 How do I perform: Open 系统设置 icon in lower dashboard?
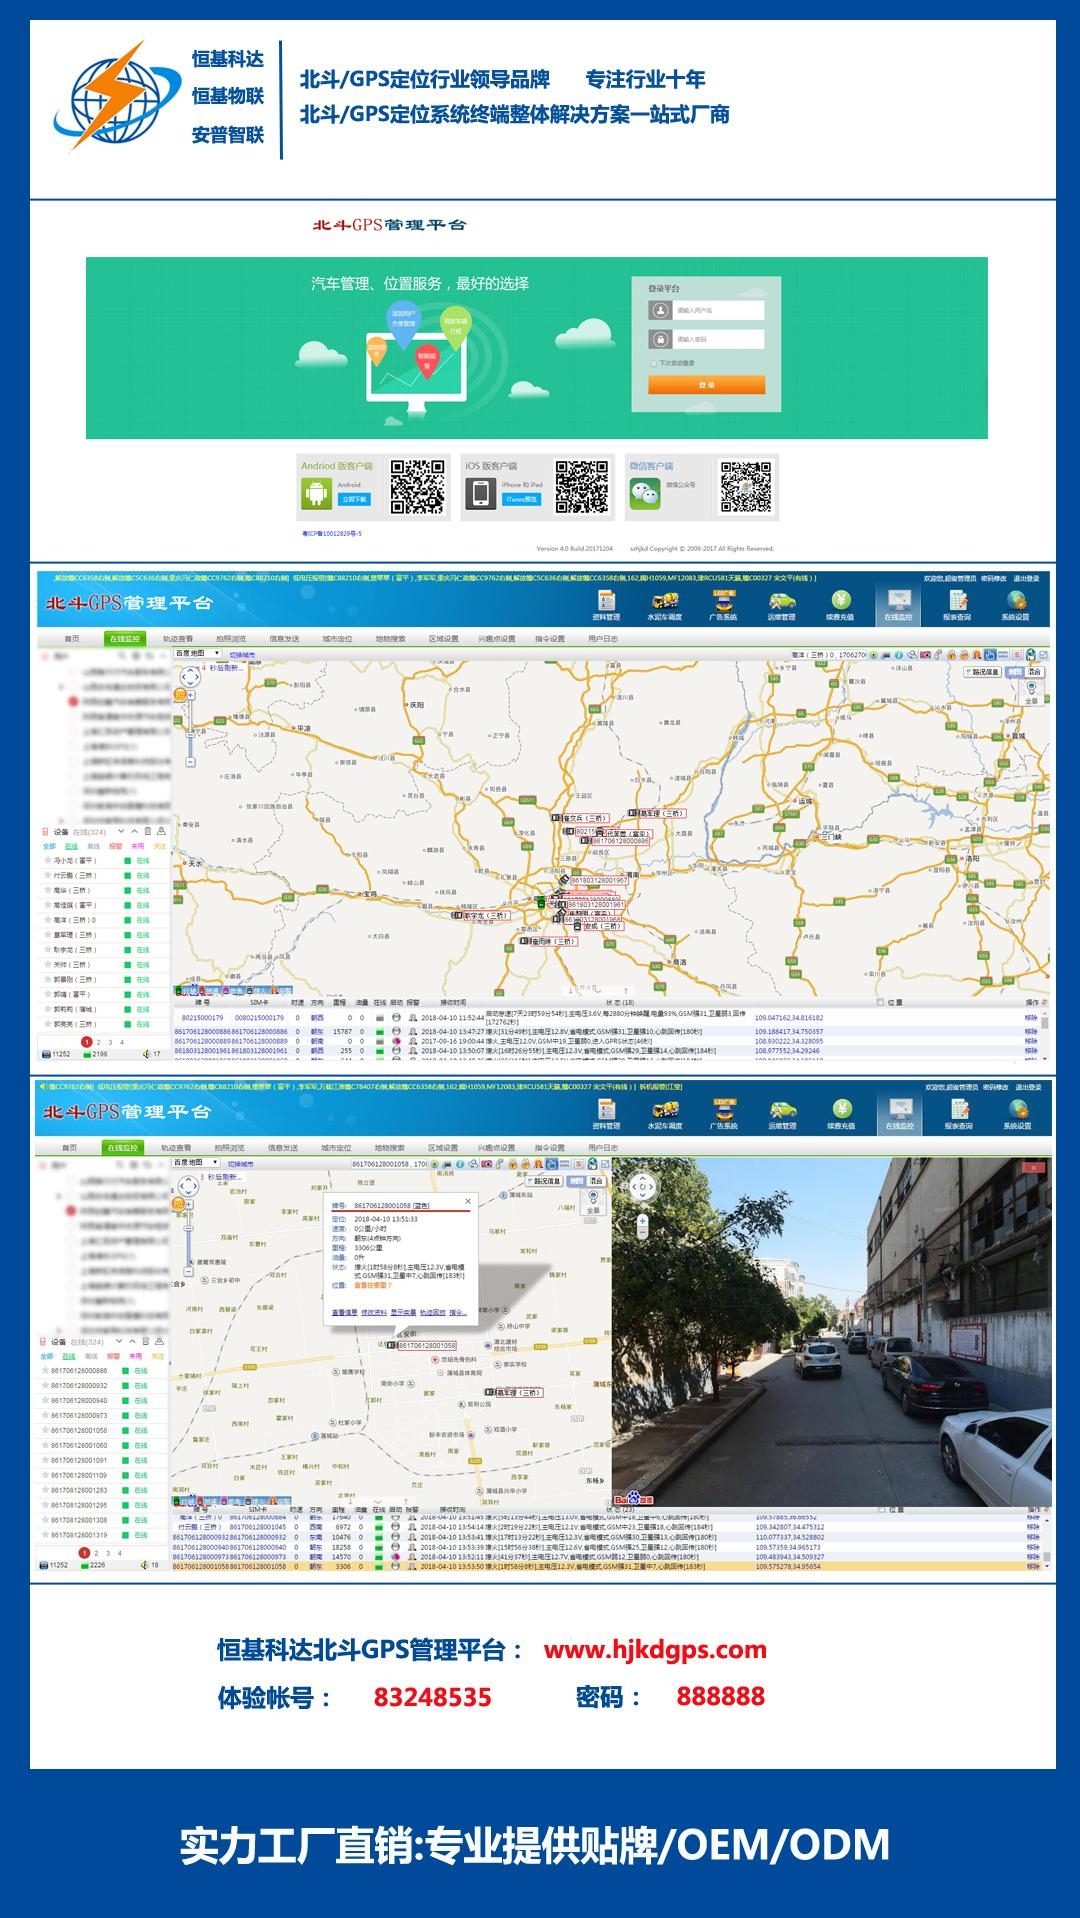pos(1017,1110)
